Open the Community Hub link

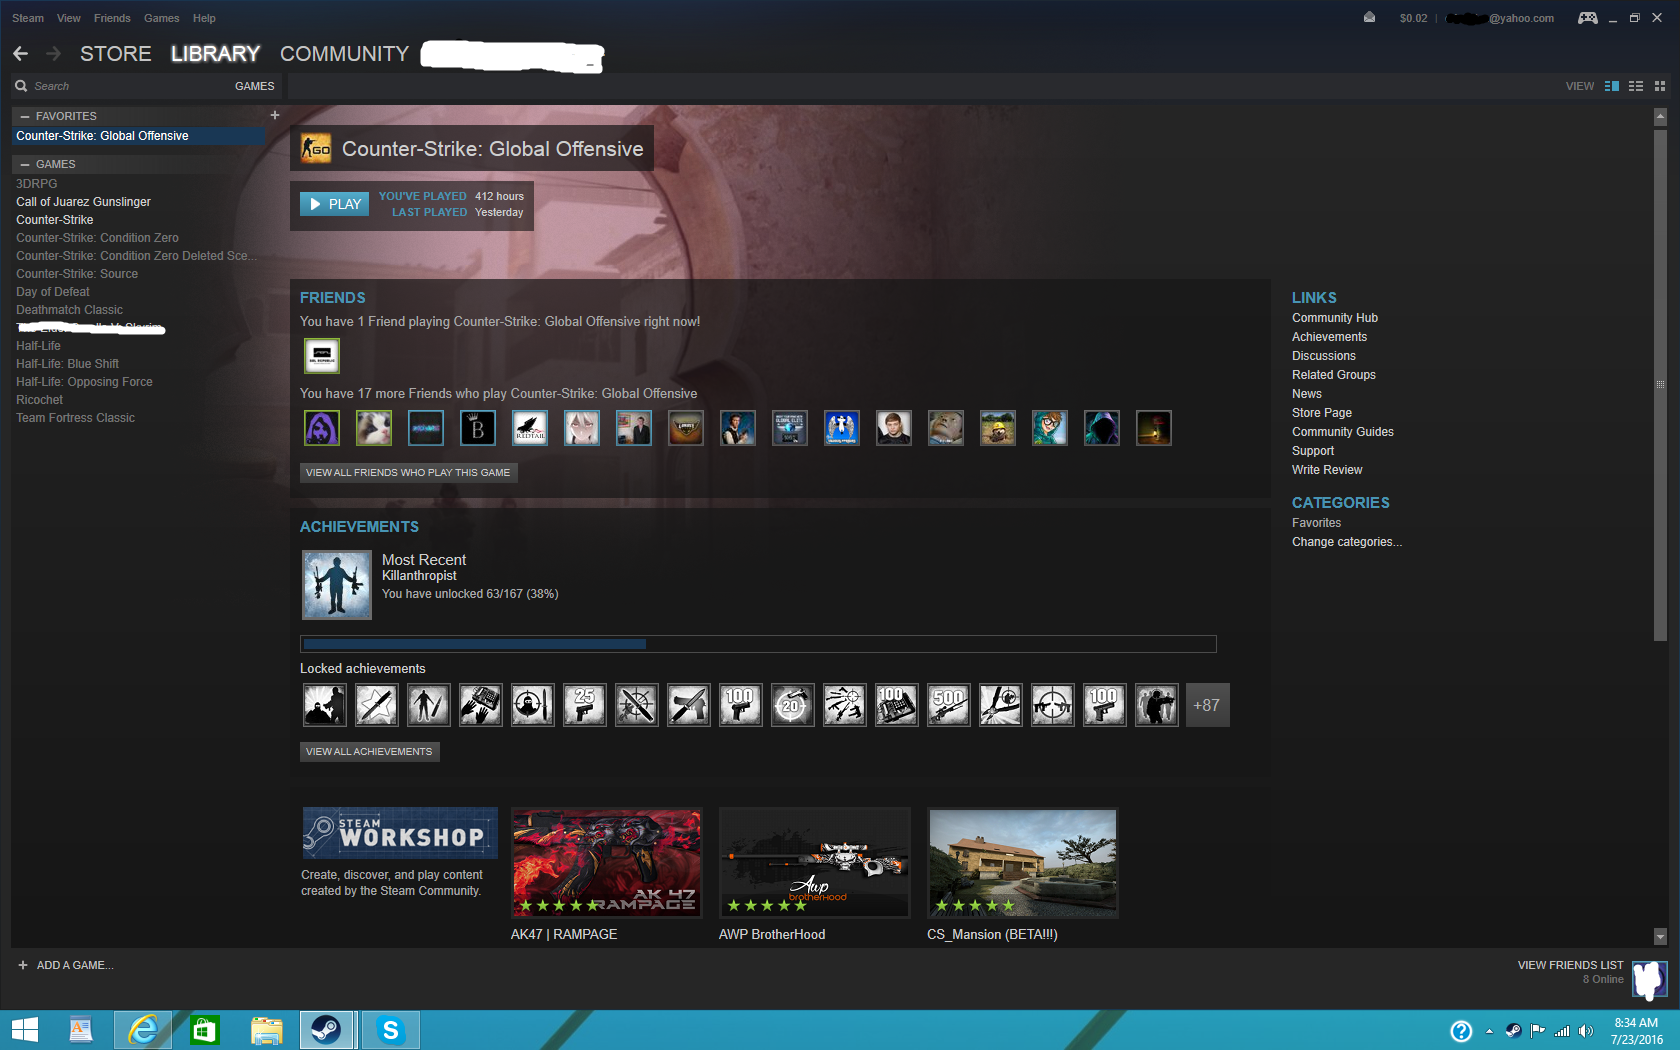click(x=1335, y=318)
